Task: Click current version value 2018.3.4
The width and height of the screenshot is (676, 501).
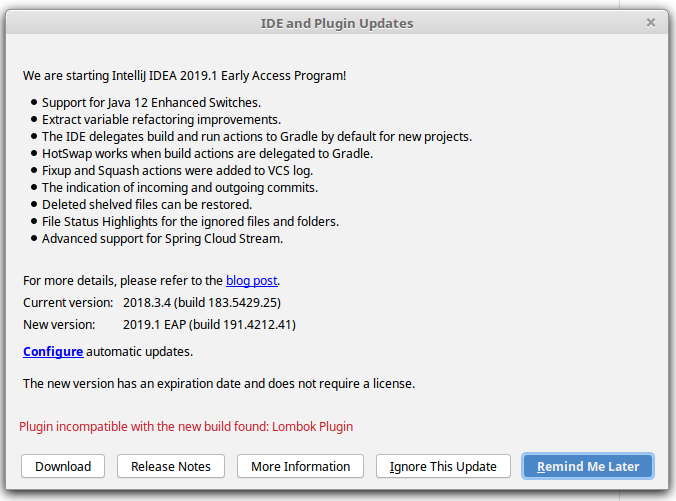Action: (202, 303)
